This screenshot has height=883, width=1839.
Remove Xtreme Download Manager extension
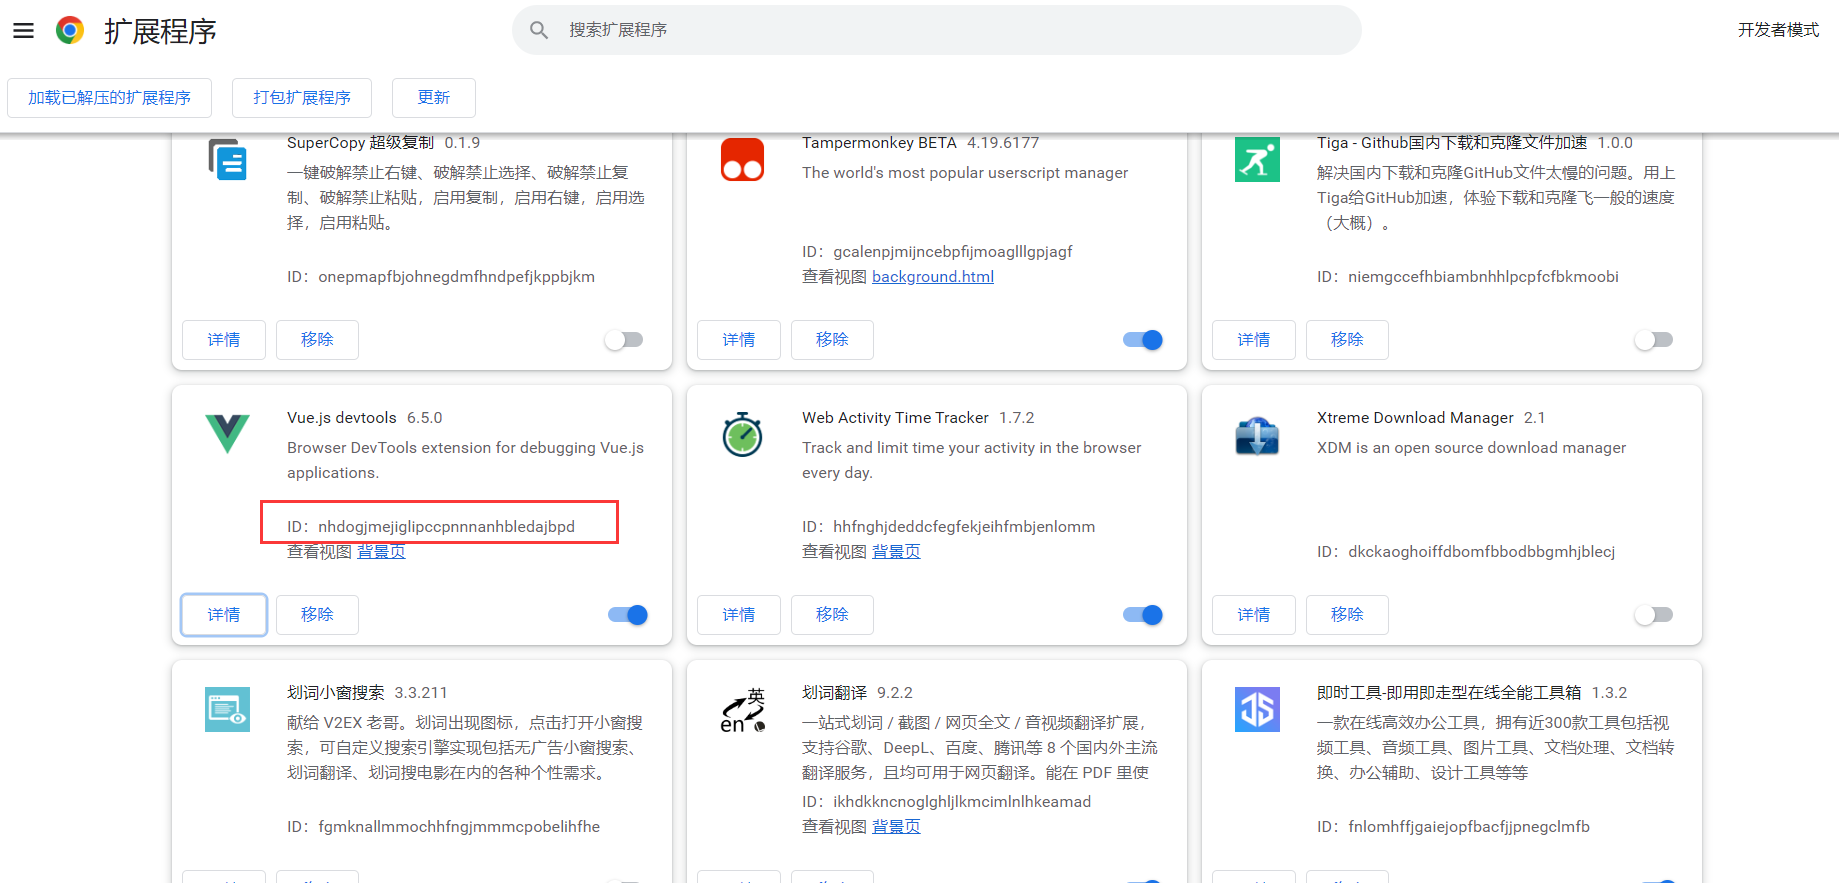[x=1347, y=615]
